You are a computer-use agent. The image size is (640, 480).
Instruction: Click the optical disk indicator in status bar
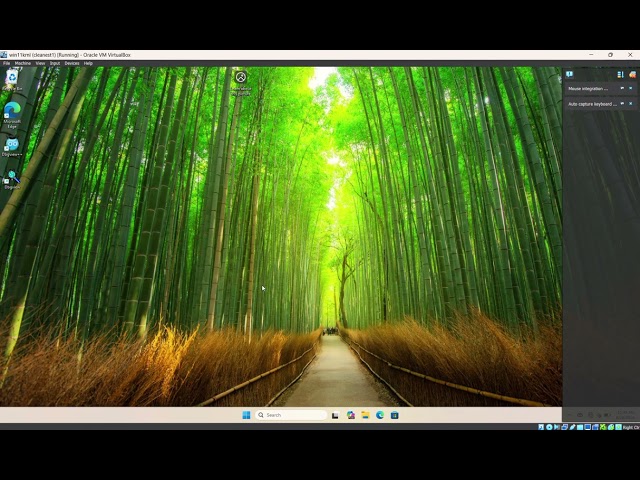(549, 427)
